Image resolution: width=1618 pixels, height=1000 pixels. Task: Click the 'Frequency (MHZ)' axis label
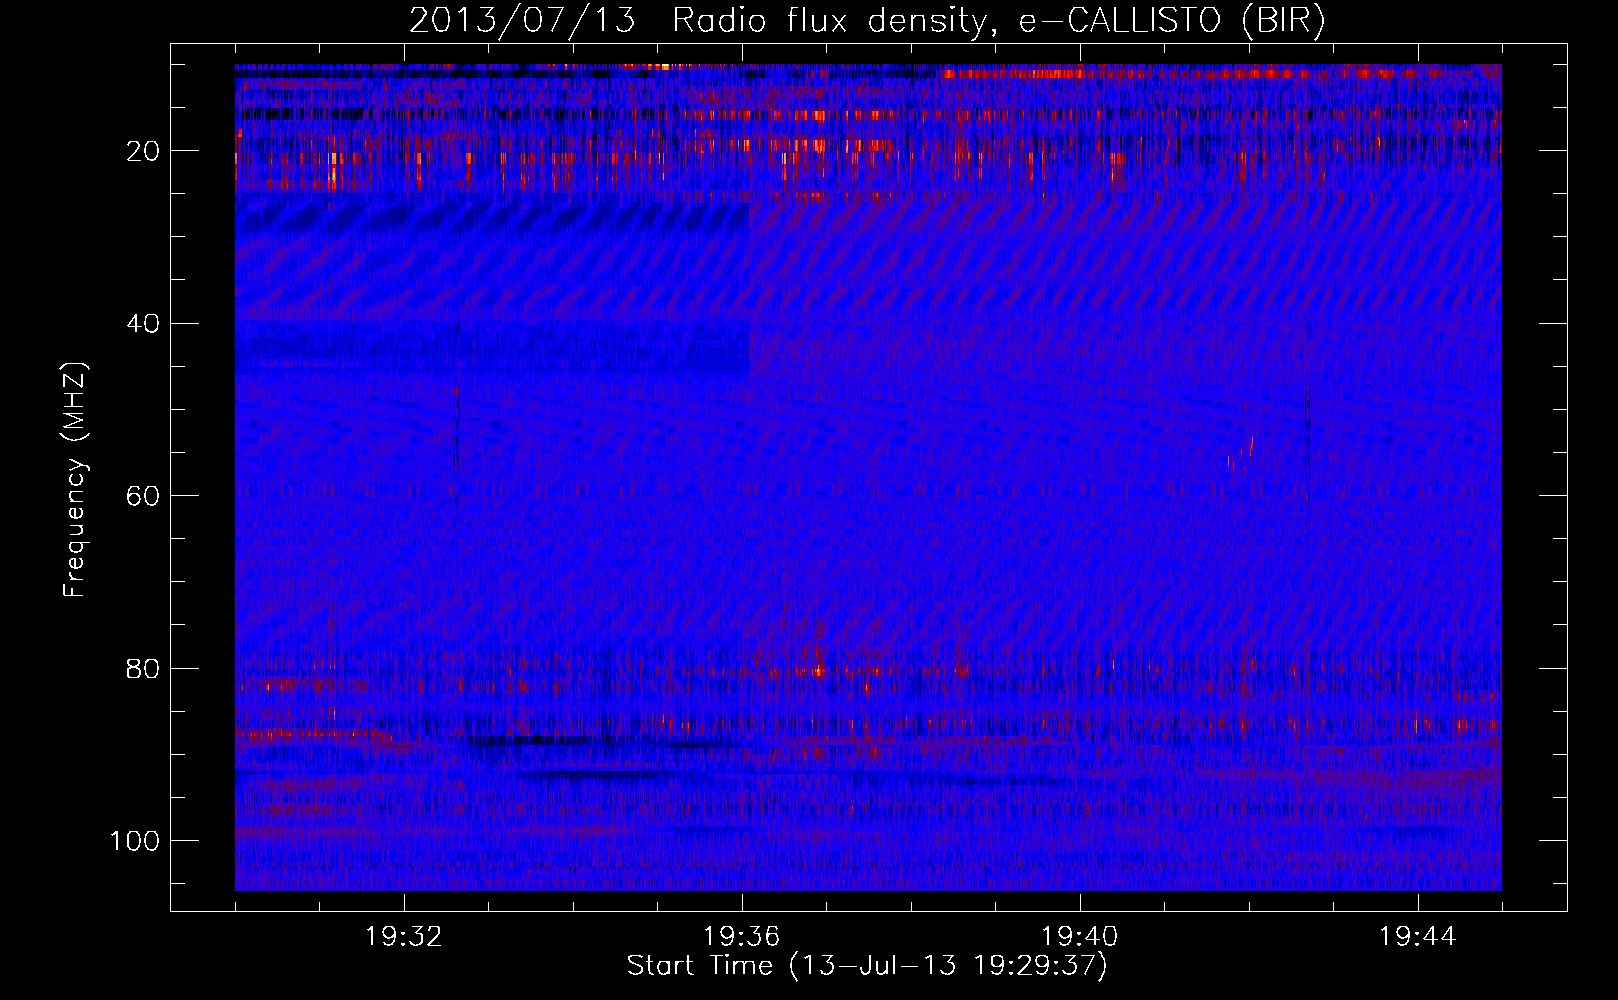75,480
